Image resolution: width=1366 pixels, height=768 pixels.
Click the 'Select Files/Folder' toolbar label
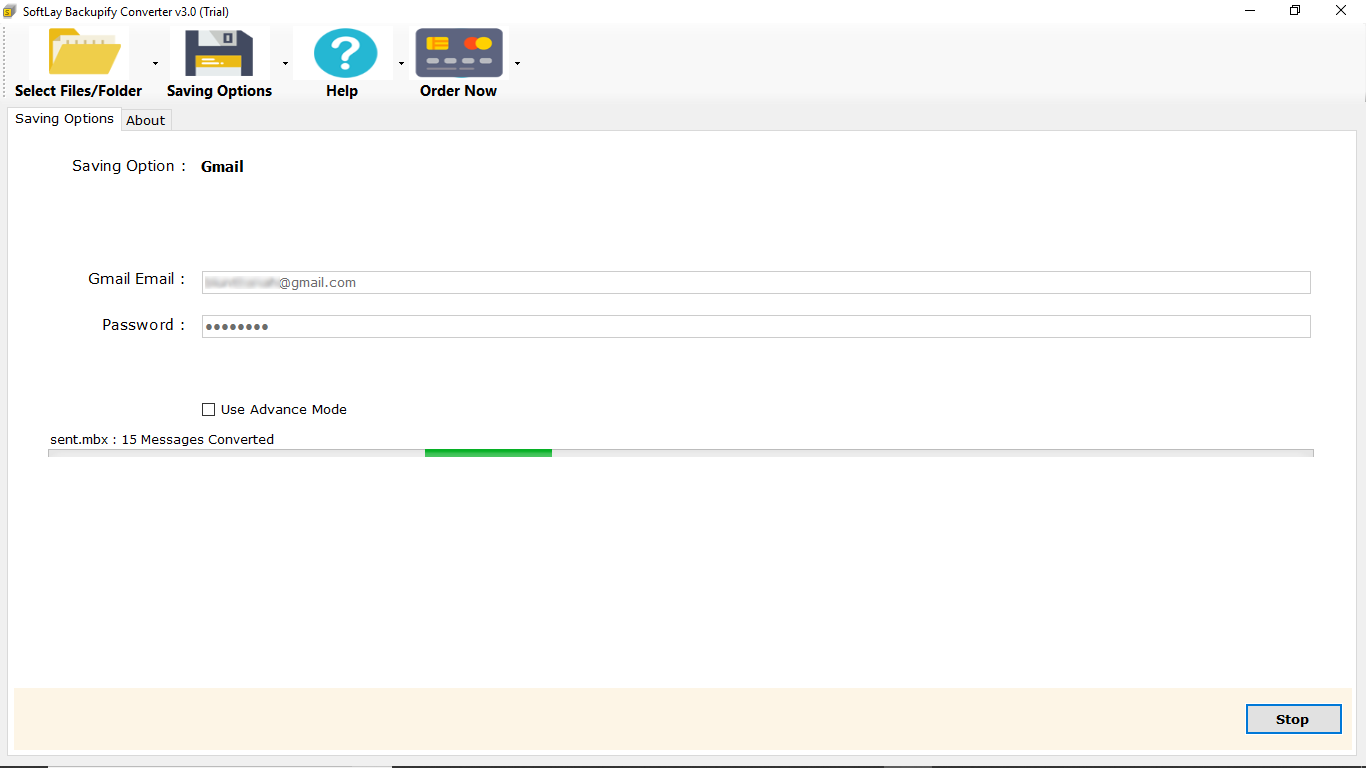(79, 91)
